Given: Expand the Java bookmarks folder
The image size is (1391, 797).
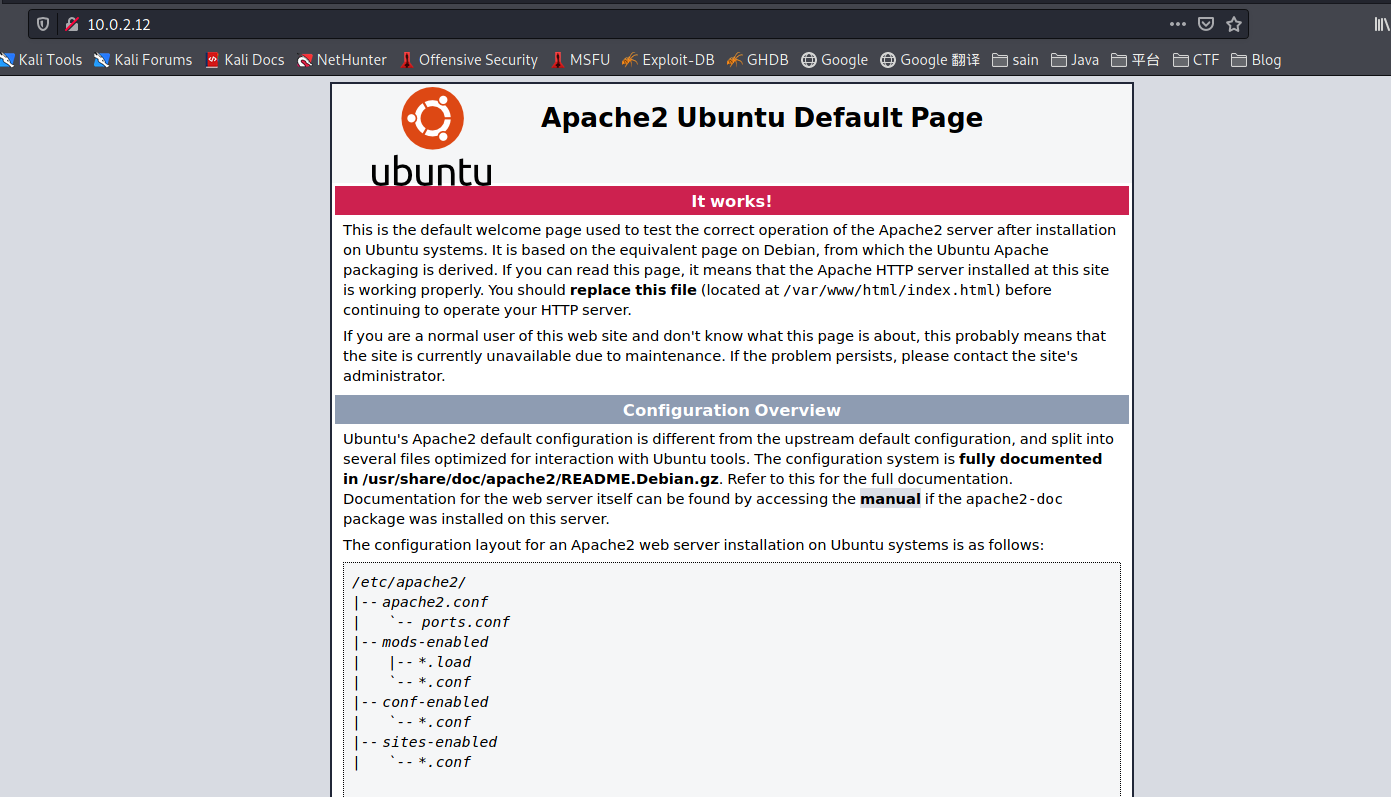Looking at the screenshot, I should pos(1075,60).
